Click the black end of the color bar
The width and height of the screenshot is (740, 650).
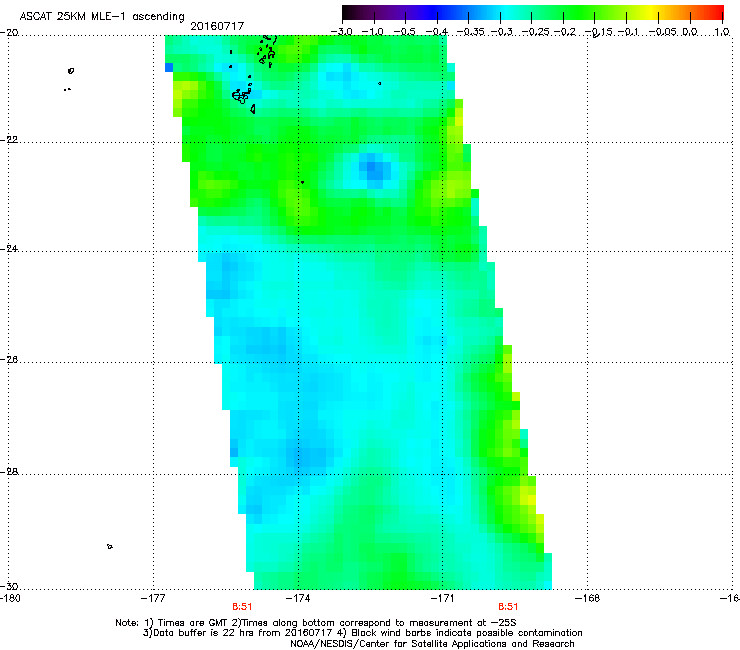[348, 12]
